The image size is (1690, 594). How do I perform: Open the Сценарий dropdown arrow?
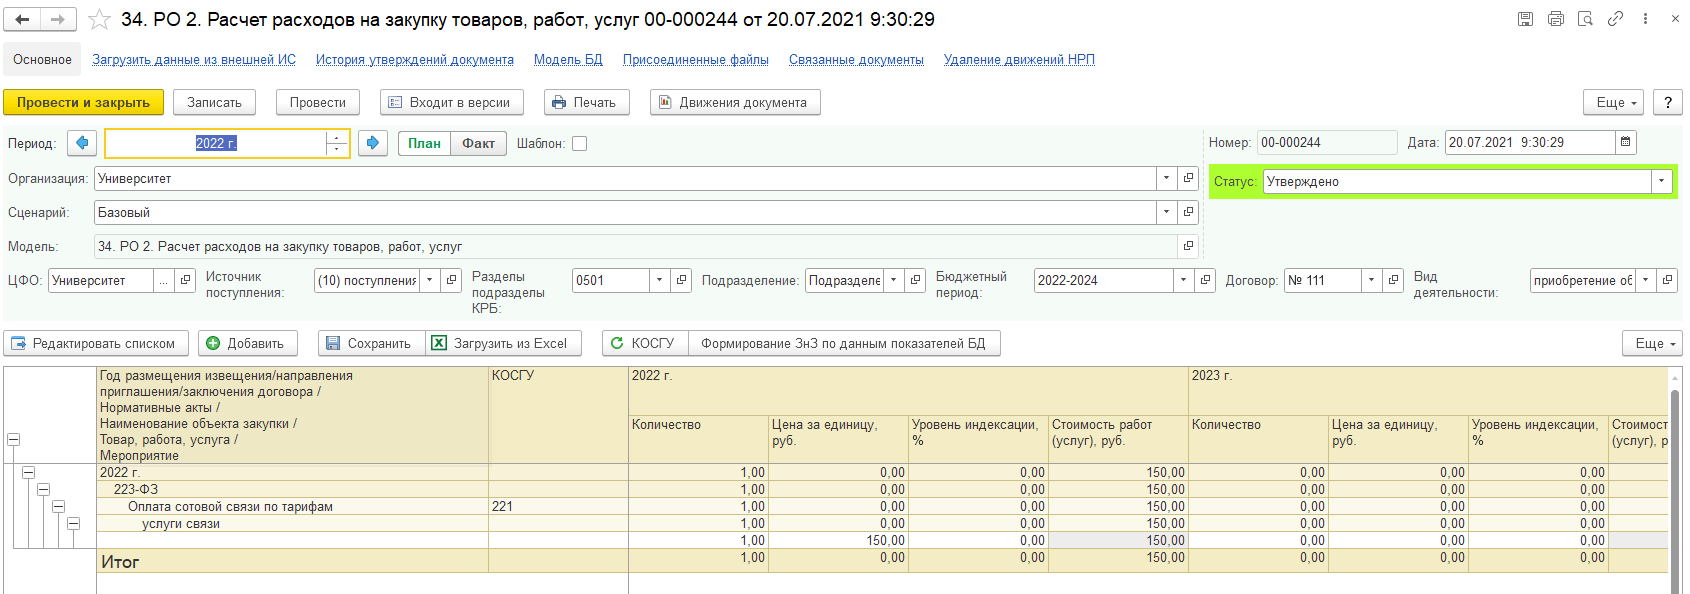click(1166, 212)
